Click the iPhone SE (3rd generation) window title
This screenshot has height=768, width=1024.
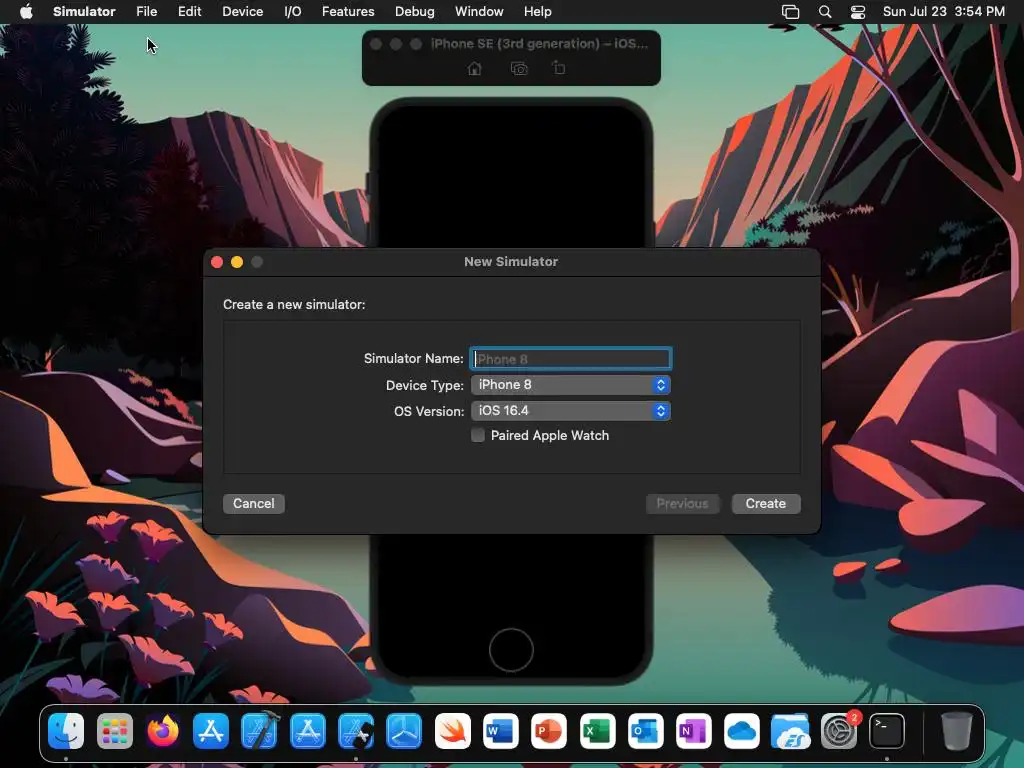point(539,44)
